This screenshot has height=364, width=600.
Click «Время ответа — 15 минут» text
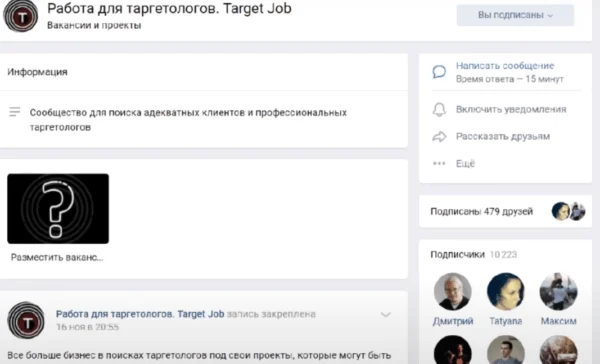tap(510, 79)
